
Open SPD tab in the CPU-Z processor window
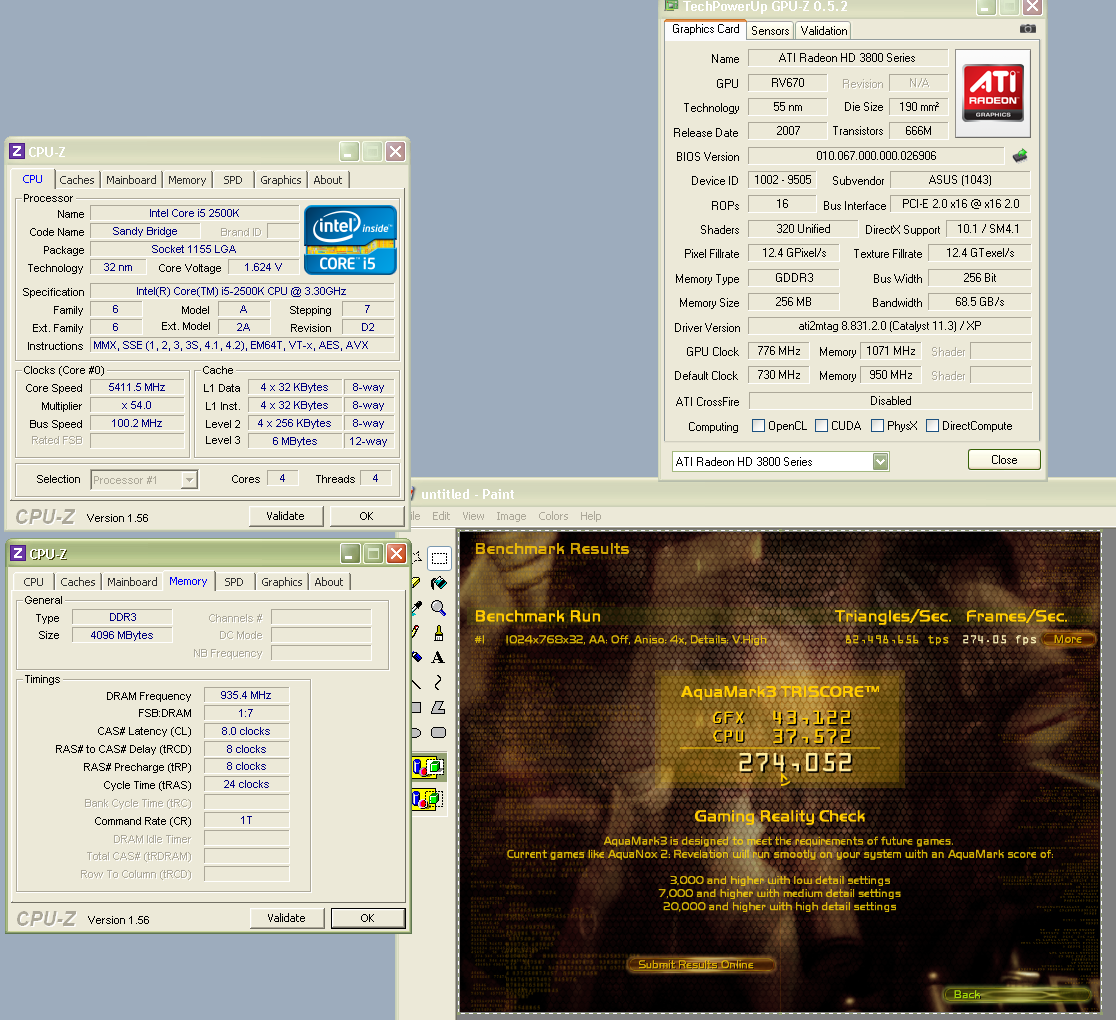(x=233, y=180)
